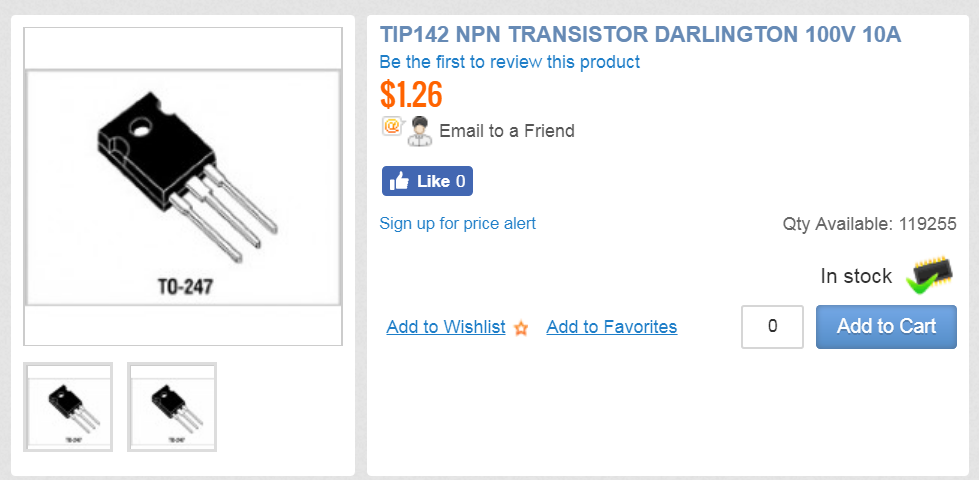Image resolution: width=979 pixels, height=480 pixels.
Task: Select the first TO-247 thumbnail
Action: 68,406
